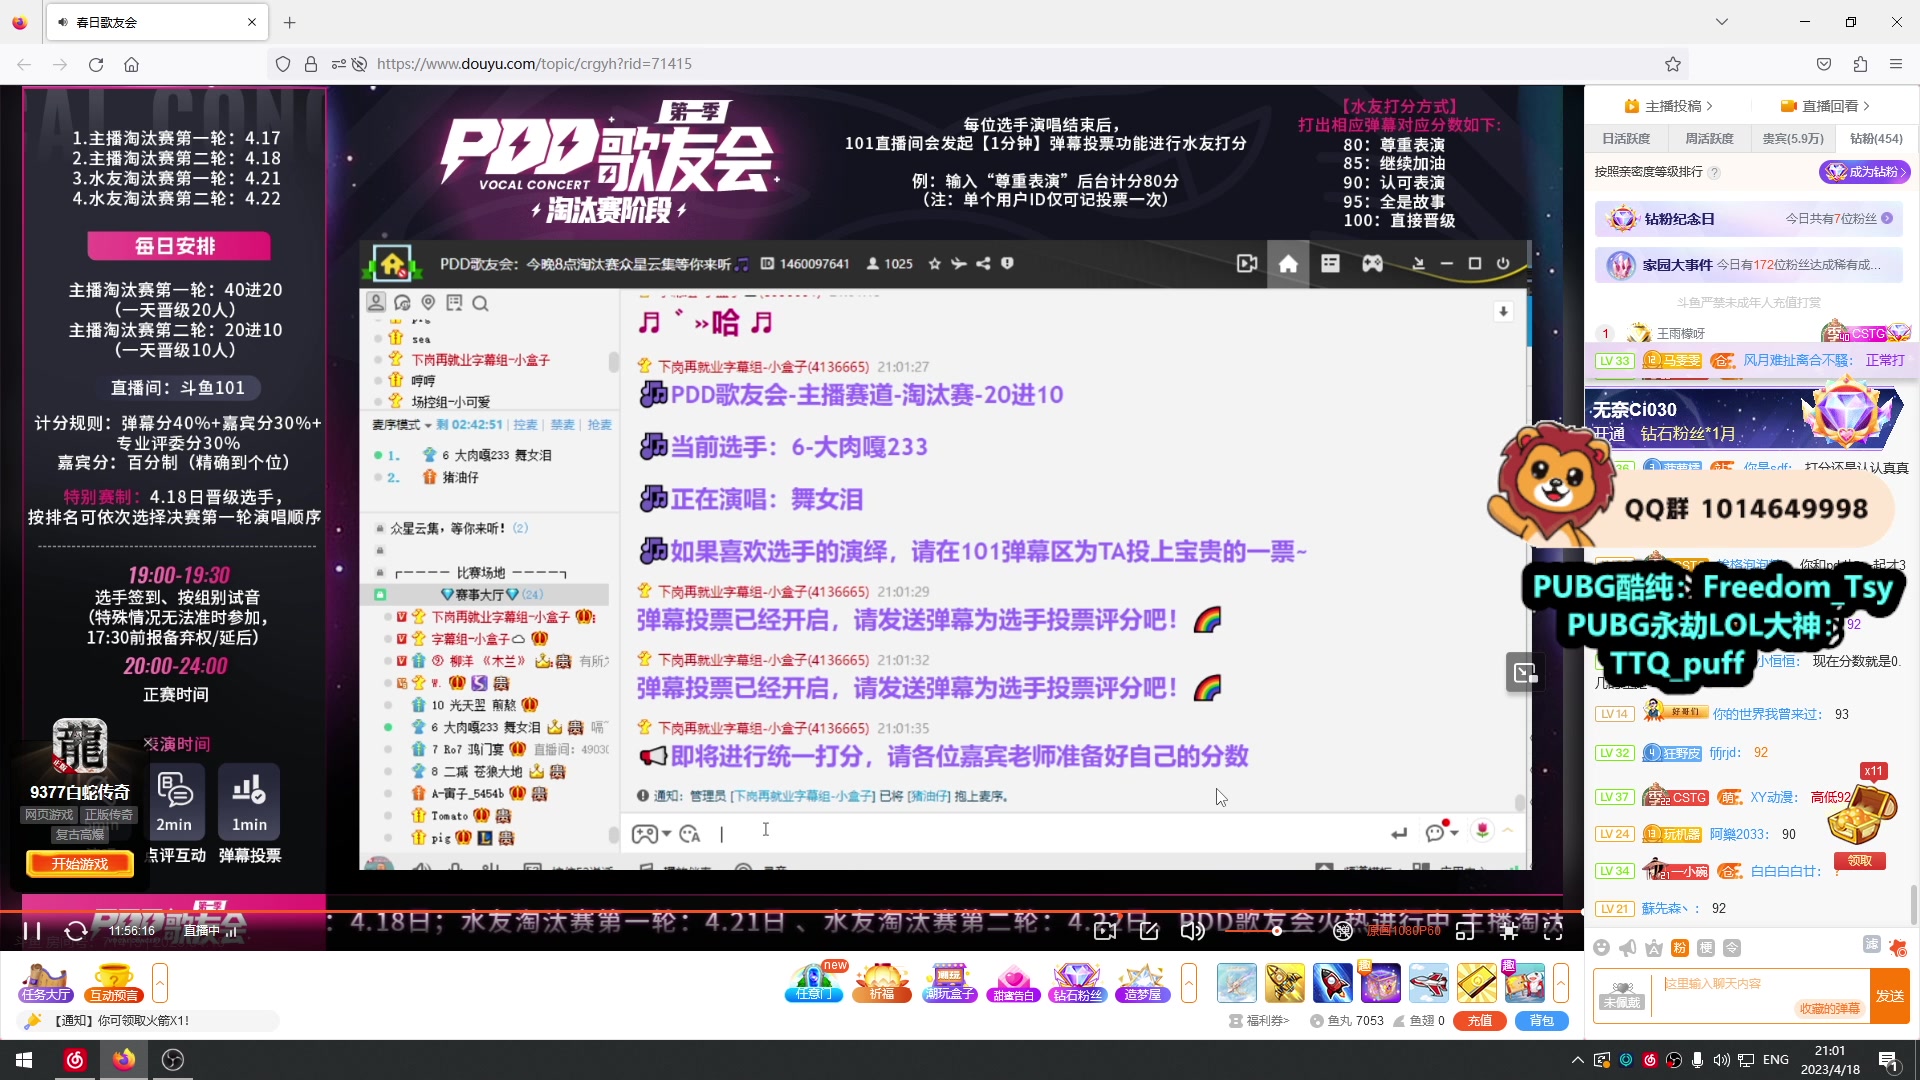Toggle the 粉 fan danmaku button
Screen dimensions: 1920x1080
click(x=1680, y=948)
